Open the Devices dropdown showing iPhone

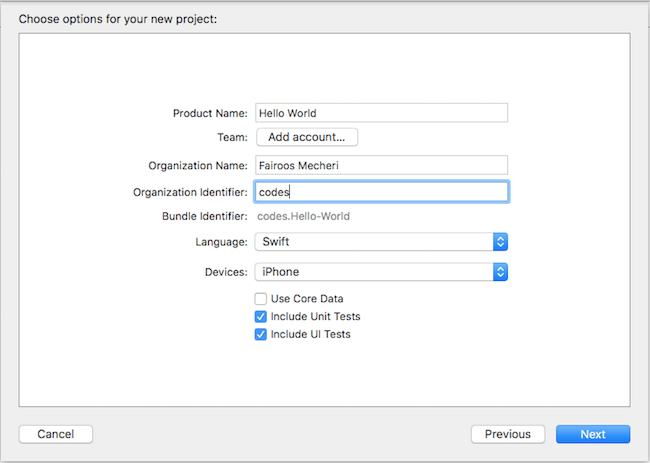tap(375, 272)
